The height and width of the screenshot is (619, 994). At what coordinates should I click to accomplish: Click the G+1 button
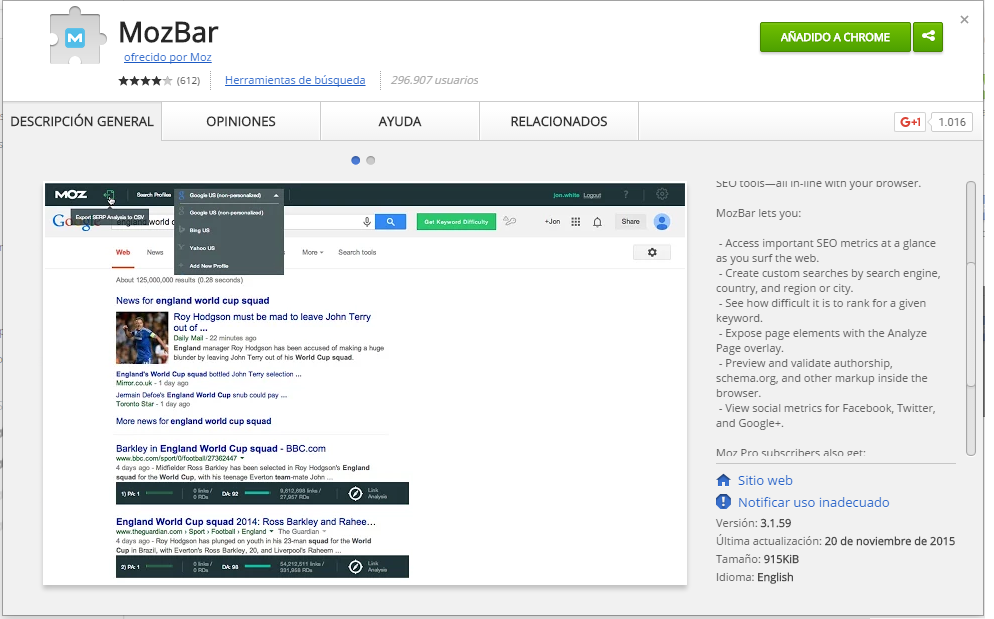click(x=910, y=122)
